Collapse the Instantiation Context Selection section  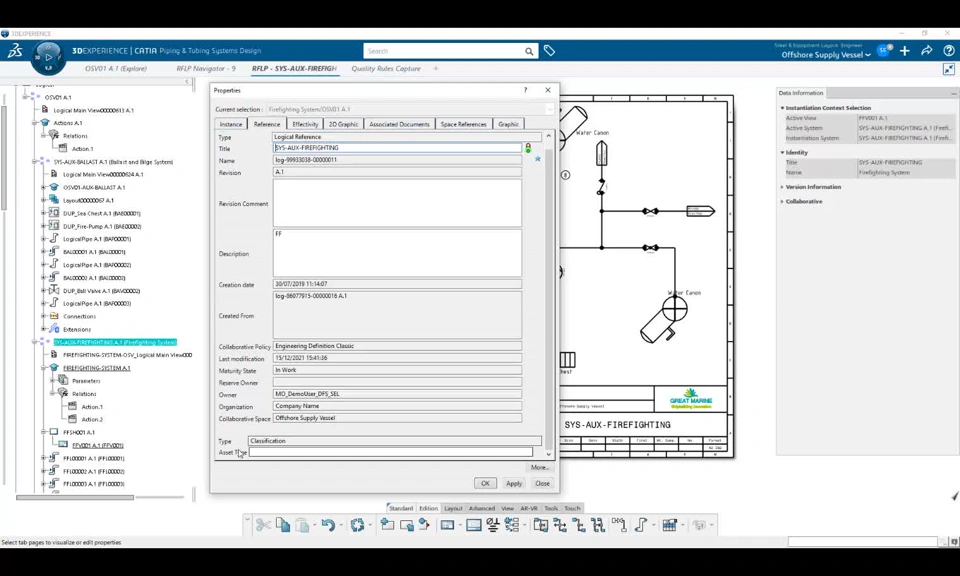(x=782, y=108)
